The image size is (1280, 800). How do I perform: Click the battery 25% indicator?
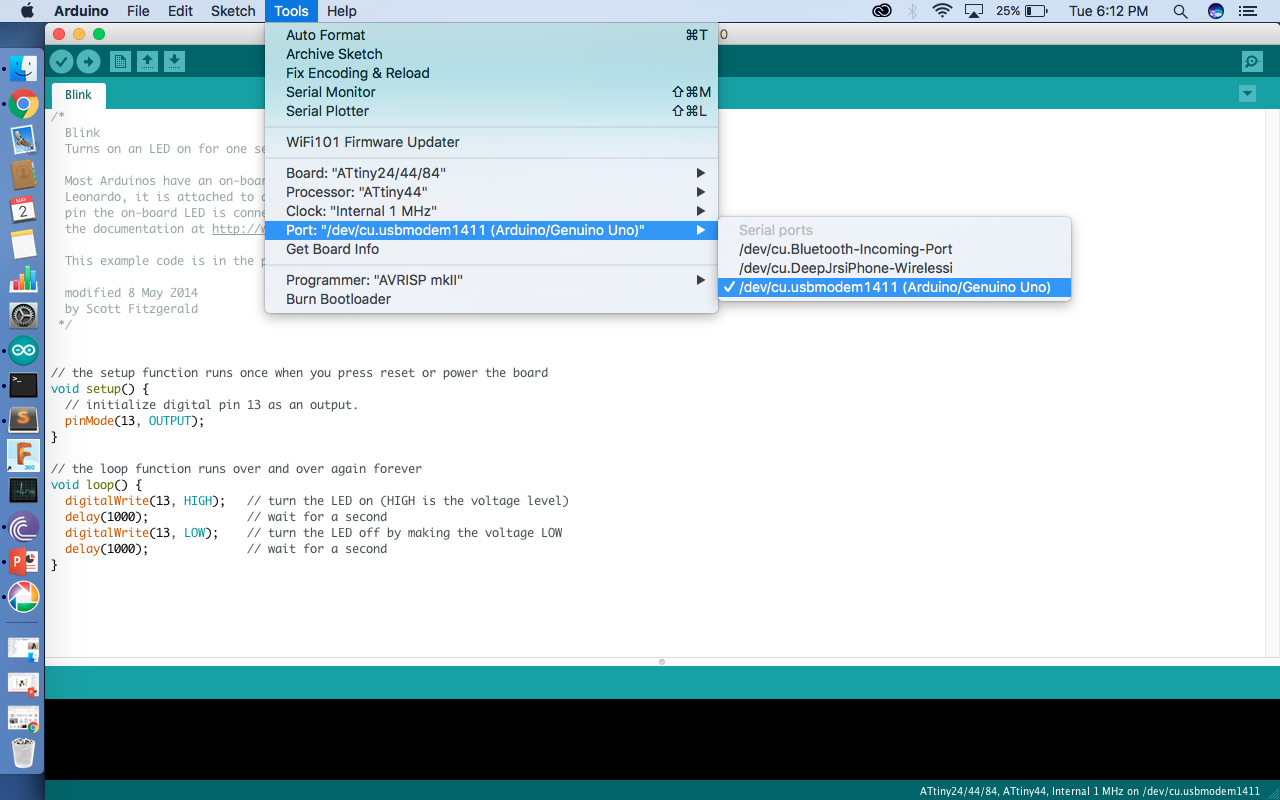pyautogui.click(x=1022, y=11)
